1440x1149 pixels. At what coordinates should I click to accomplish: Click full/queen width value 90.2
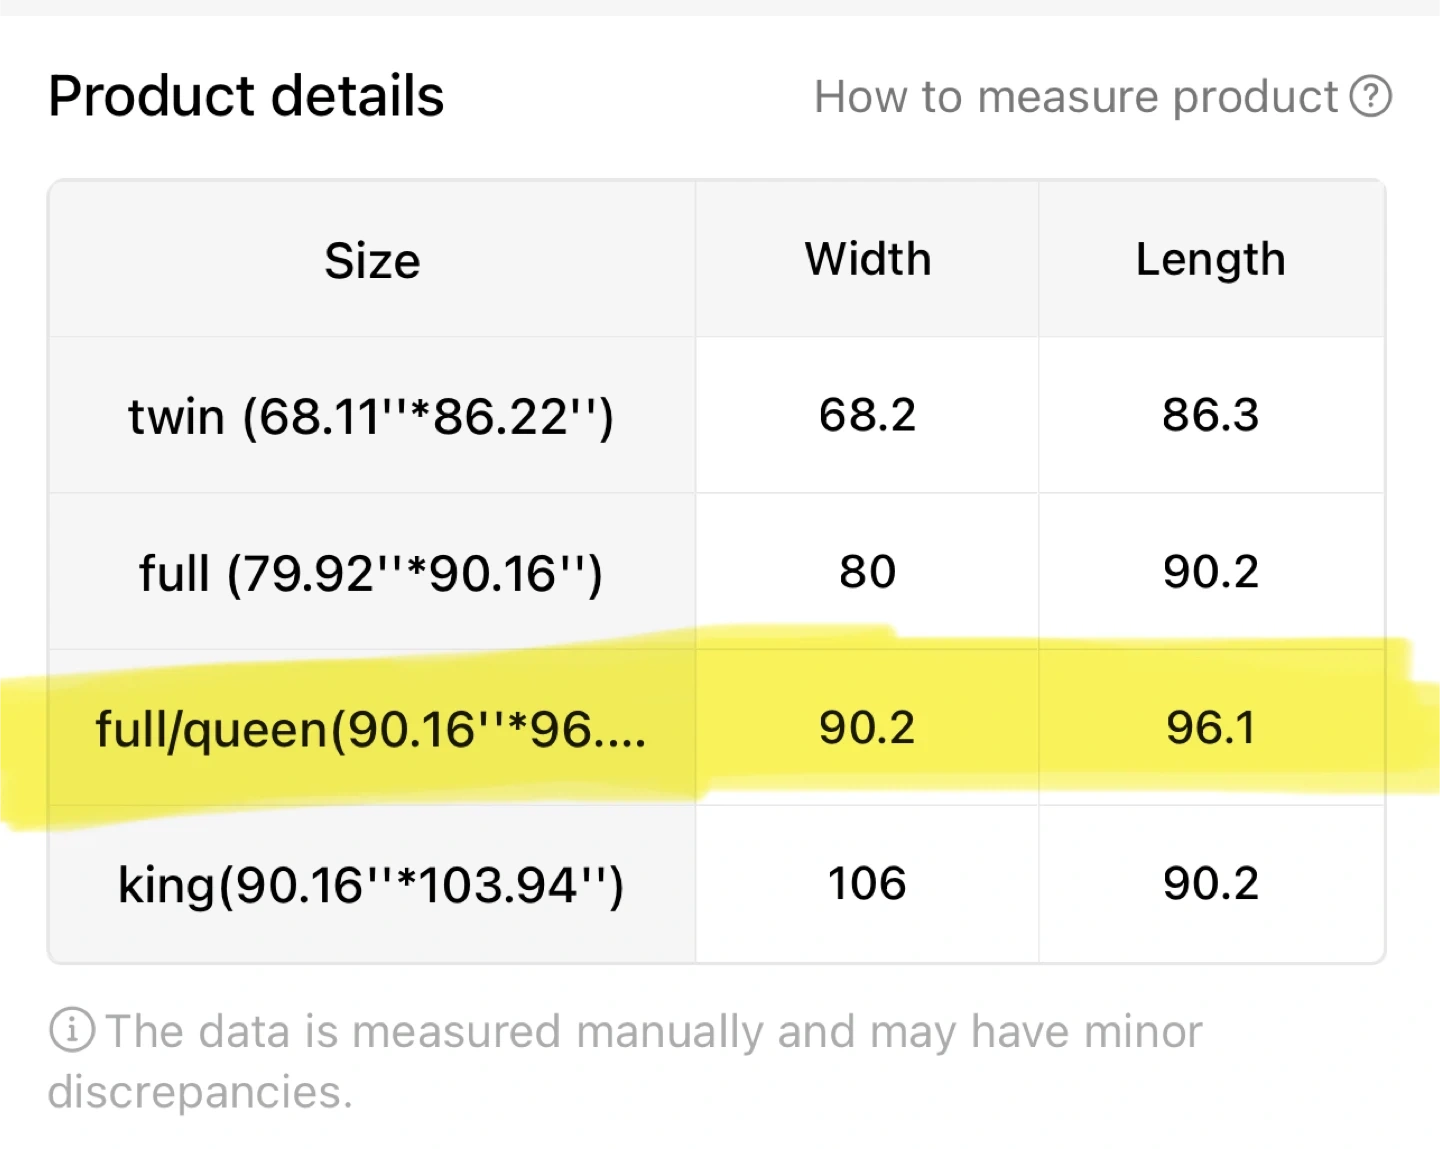tap(867, 728)
